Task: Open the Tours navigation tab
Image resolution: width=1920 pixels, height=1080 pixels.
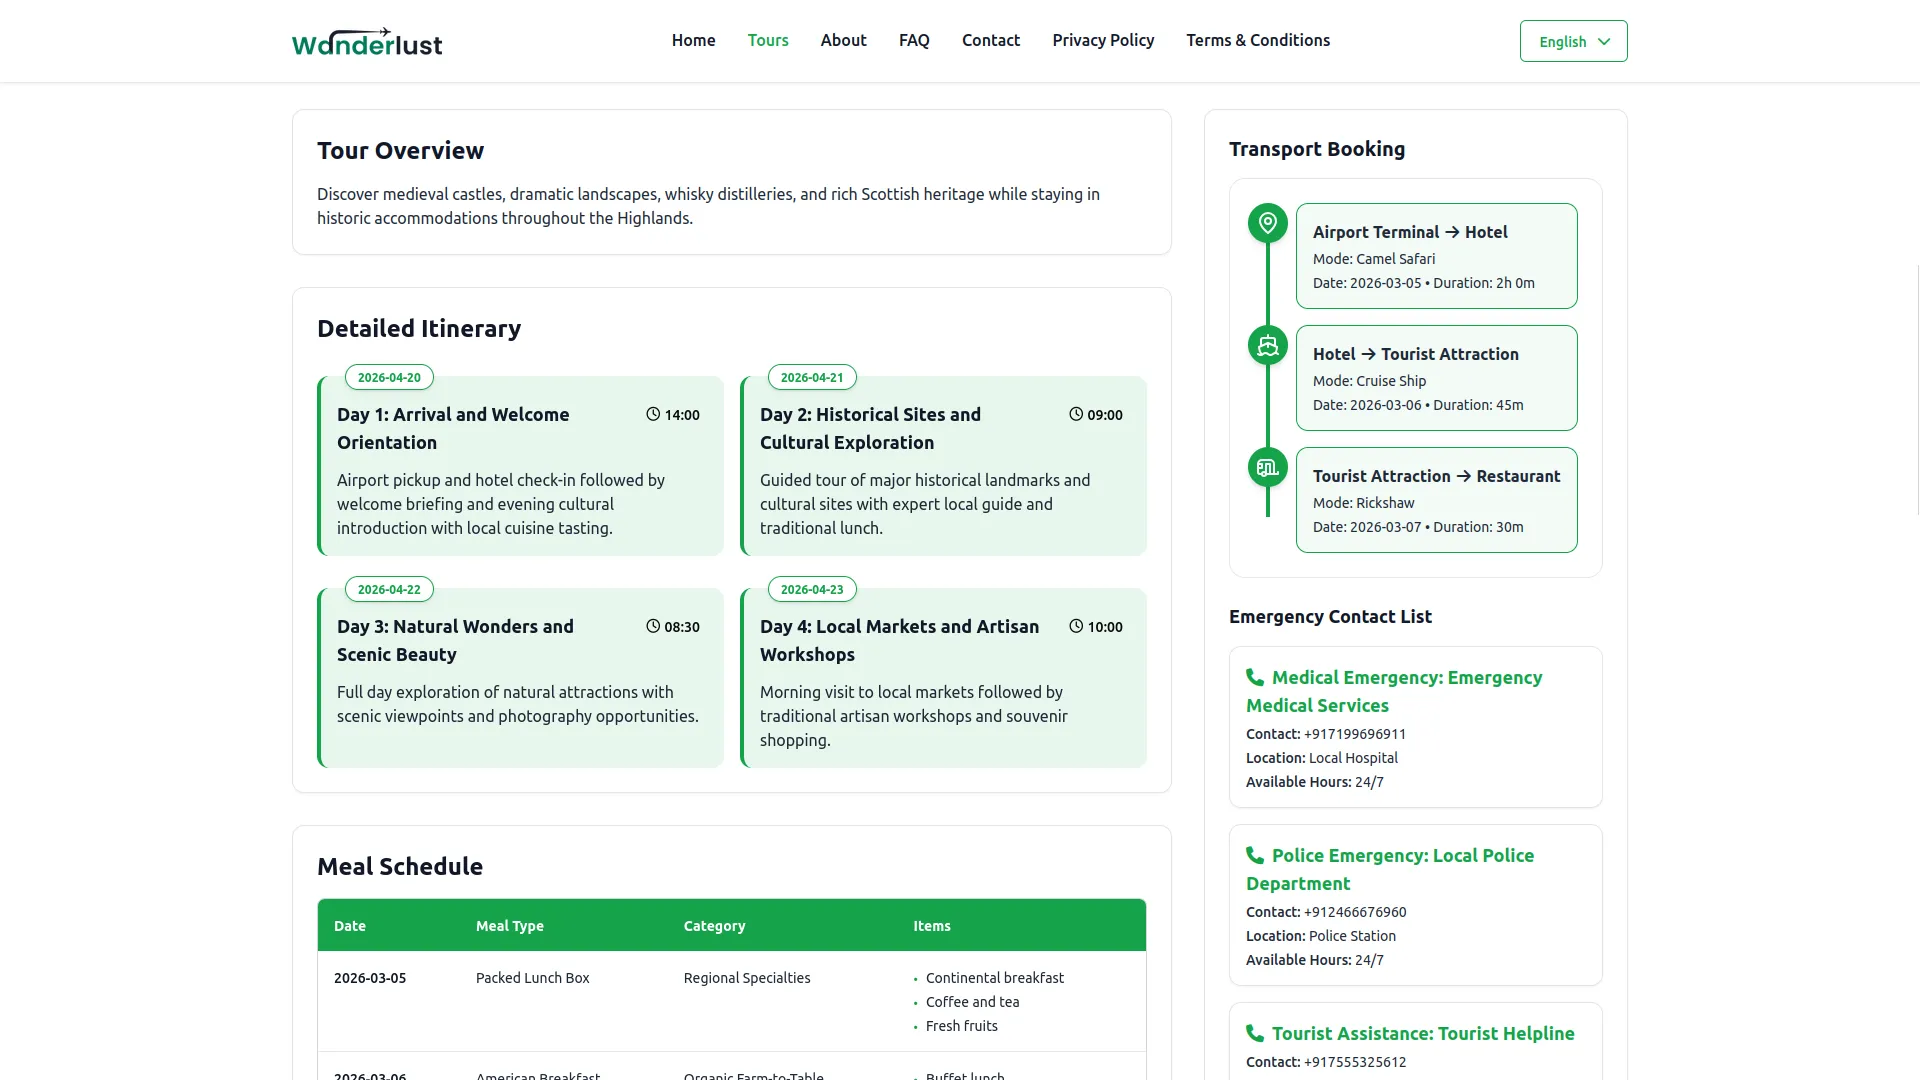Action: point(767,40)
